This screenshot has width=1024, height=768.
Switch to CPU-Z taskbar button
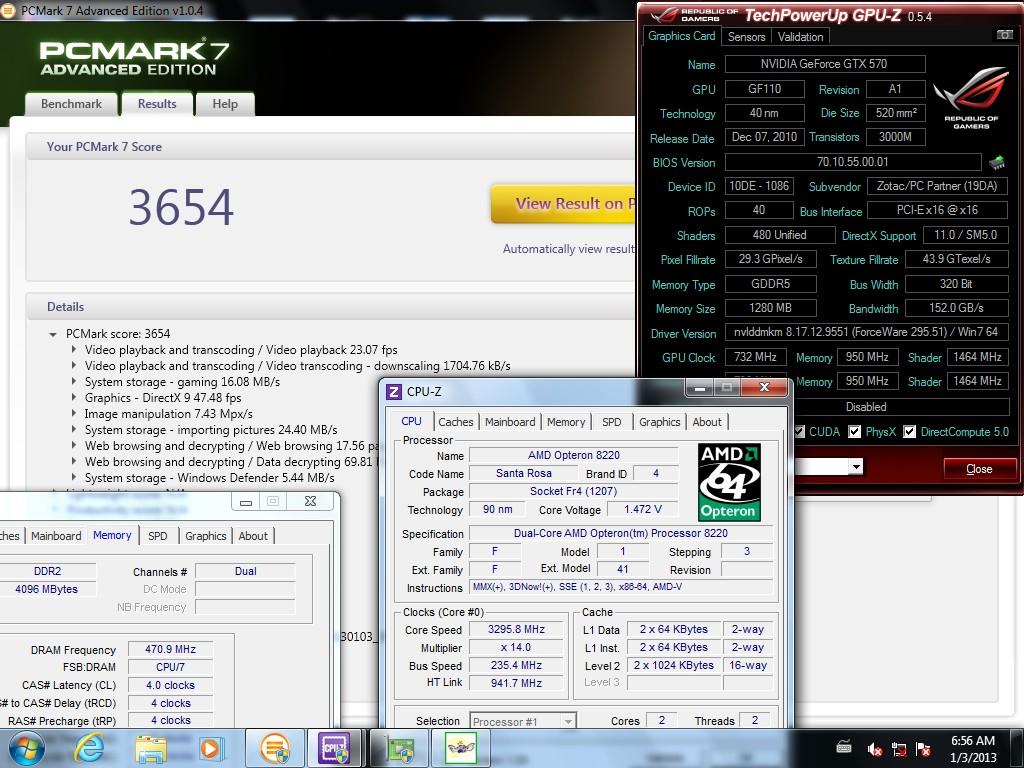(x=335, y=748)
